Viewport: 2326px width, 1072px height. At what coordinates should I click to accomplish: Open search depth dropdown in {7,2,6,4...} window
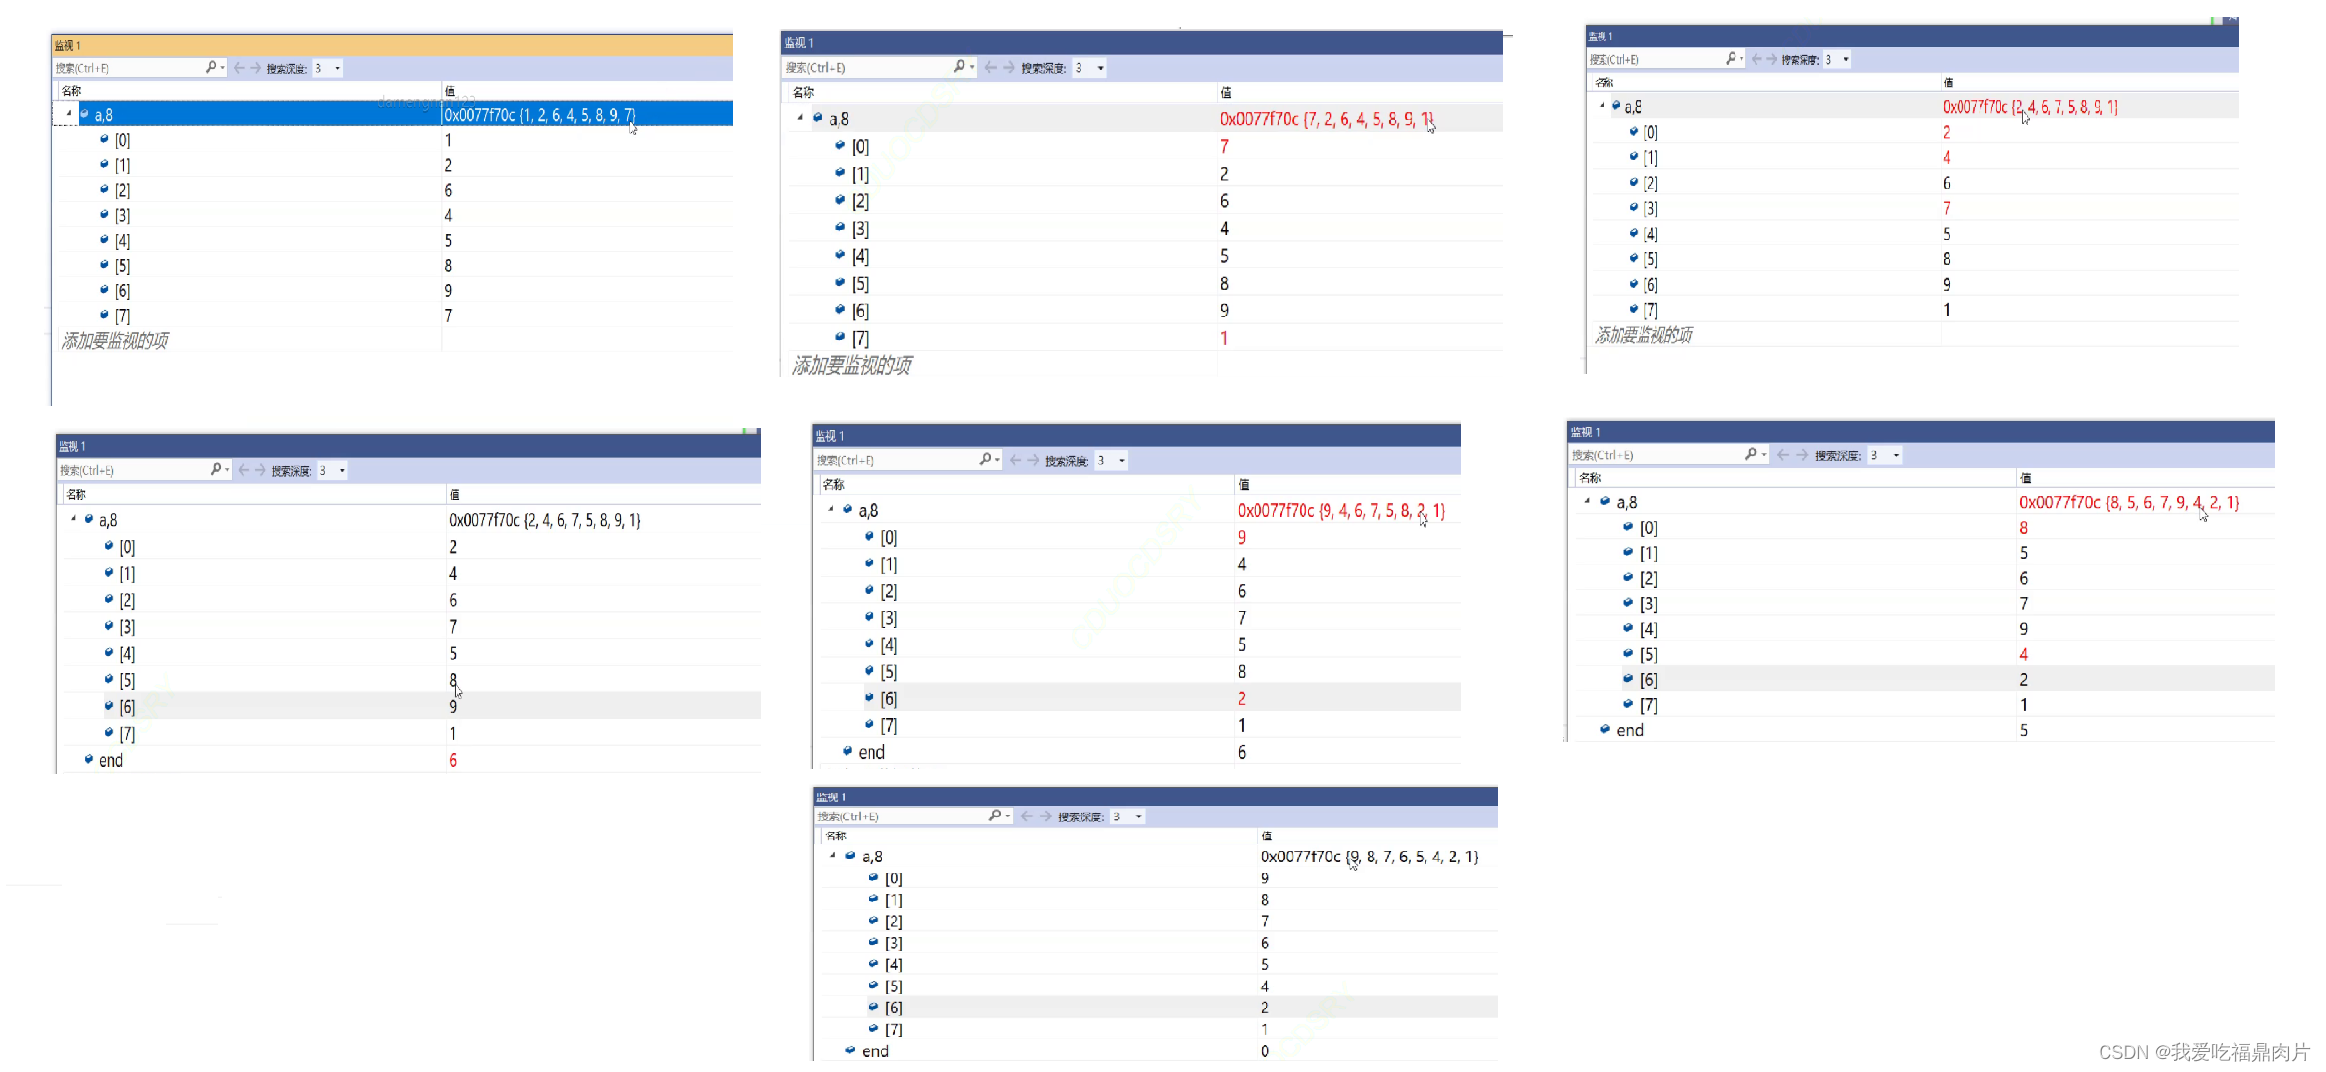[1101, 68]
